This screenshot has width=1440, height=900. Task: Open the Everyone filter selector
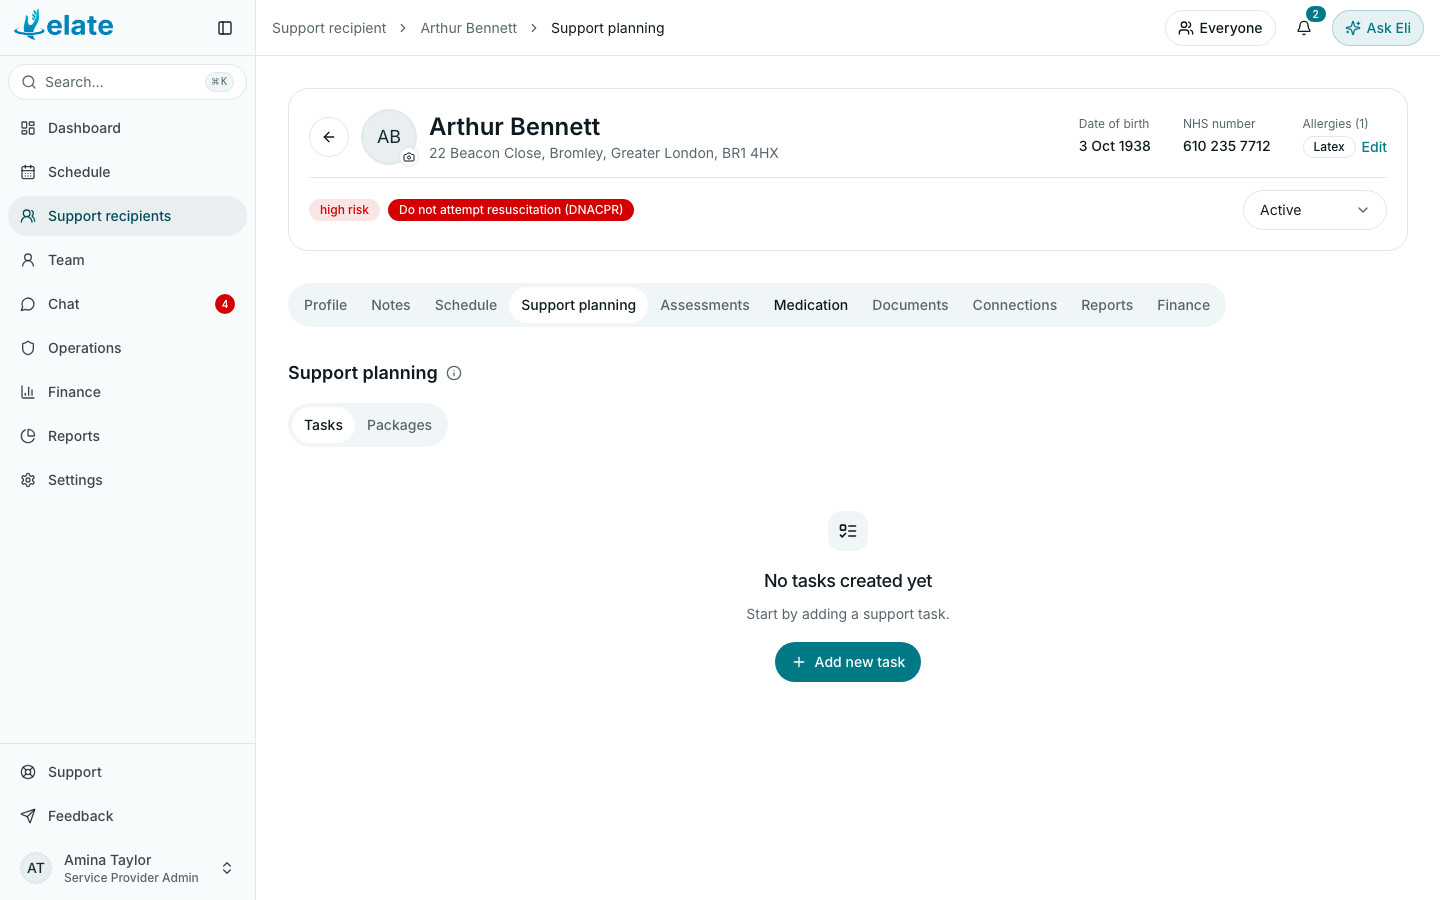(x=1220, y=28)
